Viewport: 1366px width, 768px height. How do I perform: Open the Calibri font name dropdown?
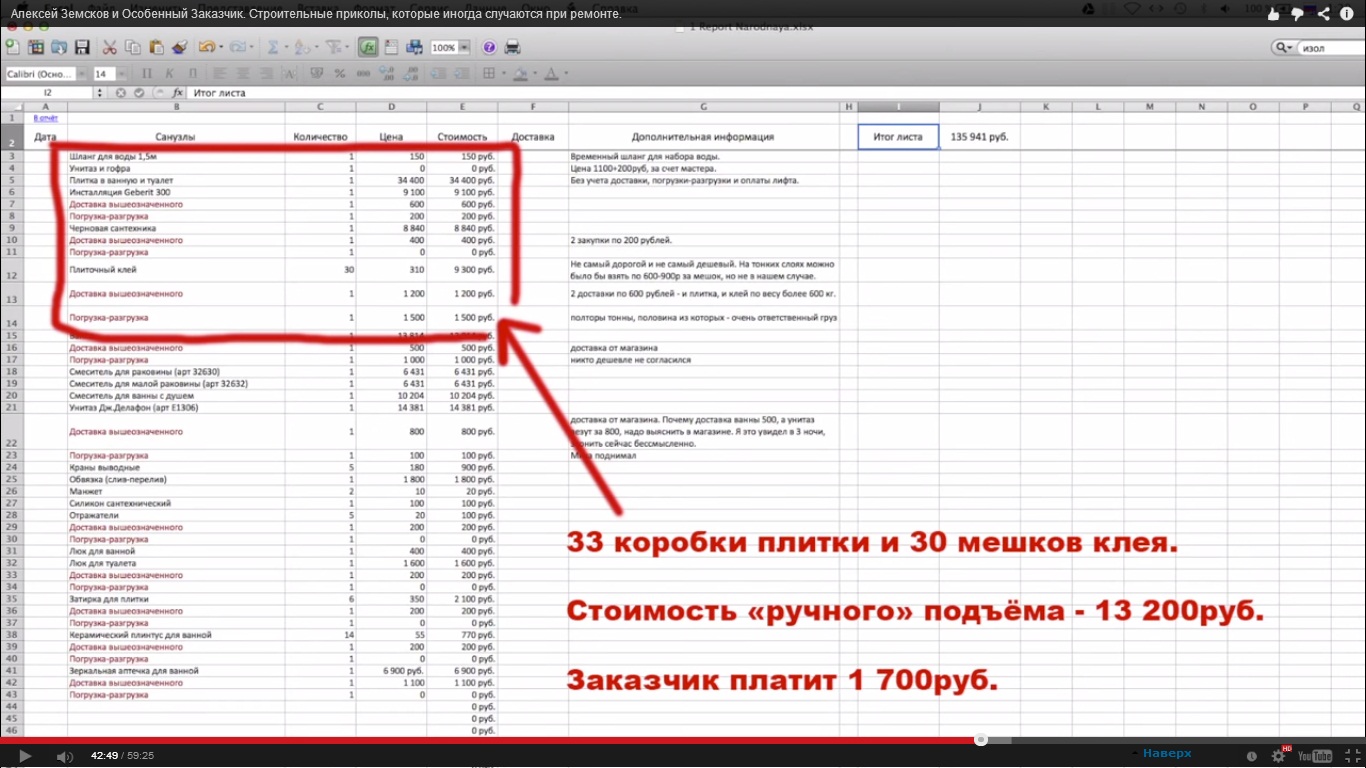(82, 74)
